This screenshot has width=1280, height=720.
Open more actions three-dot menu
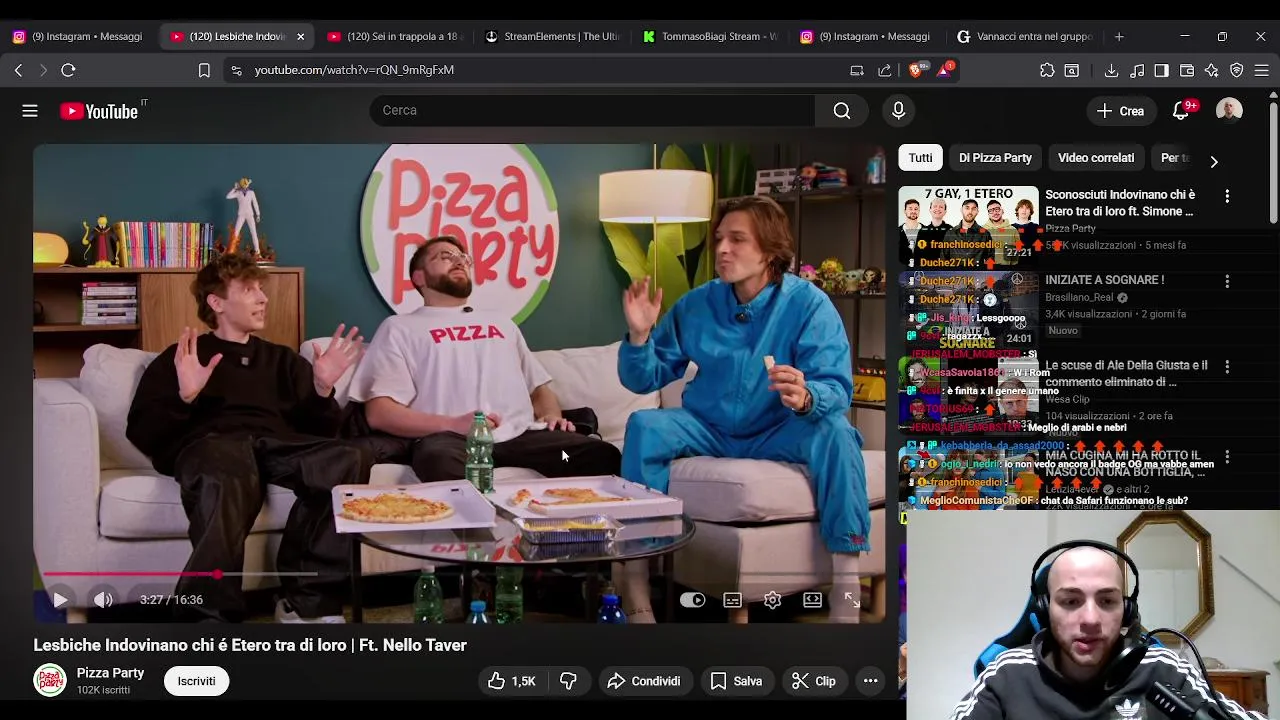coord(870,681)
